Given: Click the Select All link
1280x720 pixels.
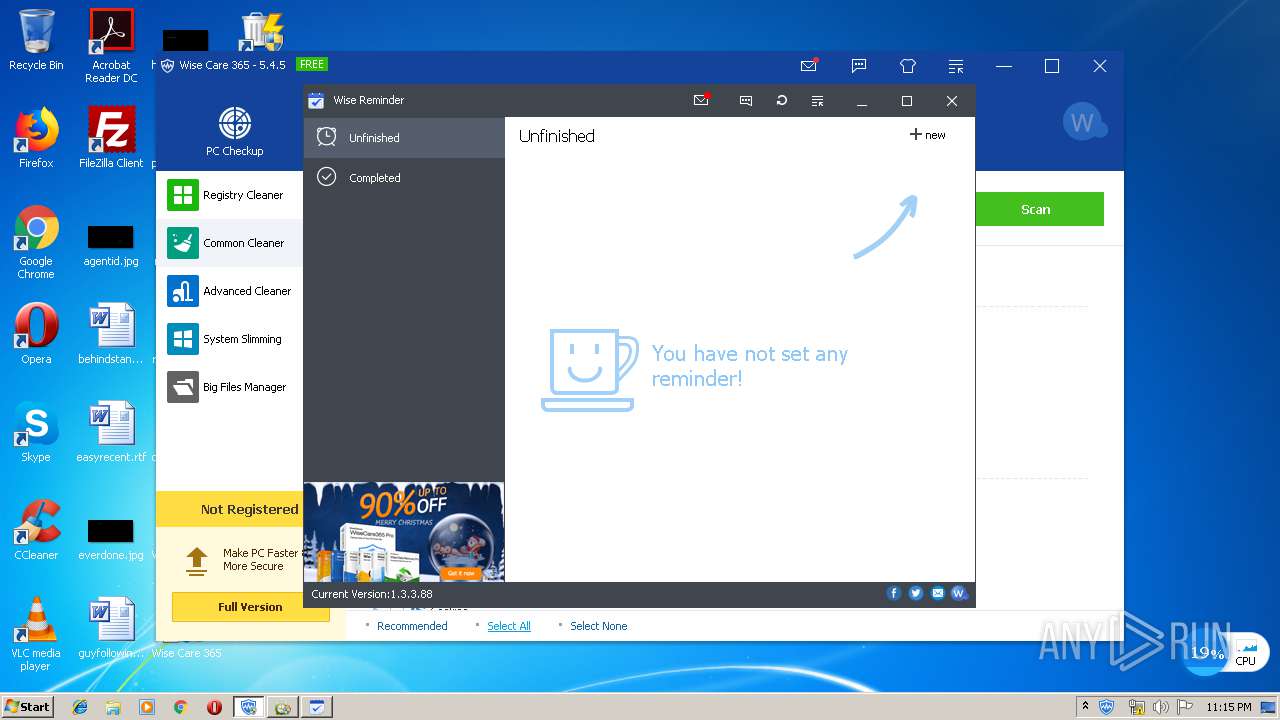Looking at the screenshot, I should pyautogui.click(x=509, y=626).
